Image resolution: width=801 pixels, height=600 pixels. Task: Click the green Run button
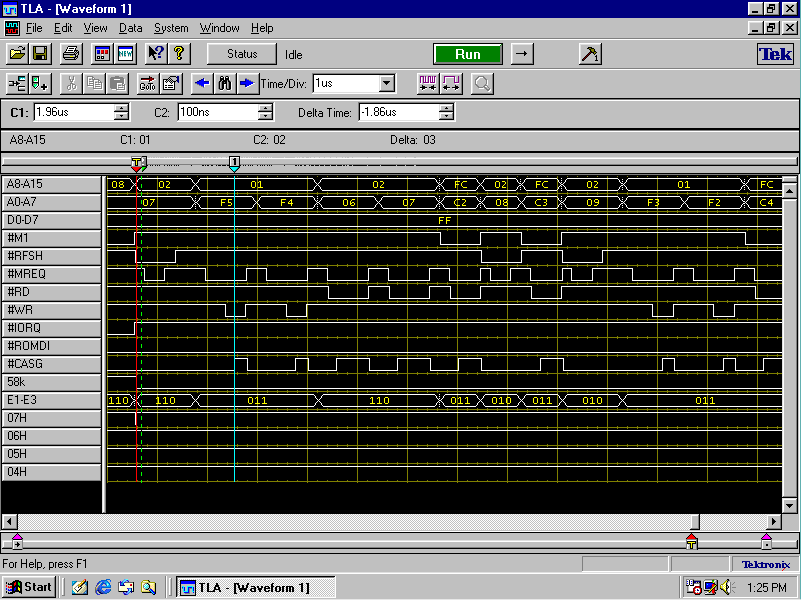(467, 54)
